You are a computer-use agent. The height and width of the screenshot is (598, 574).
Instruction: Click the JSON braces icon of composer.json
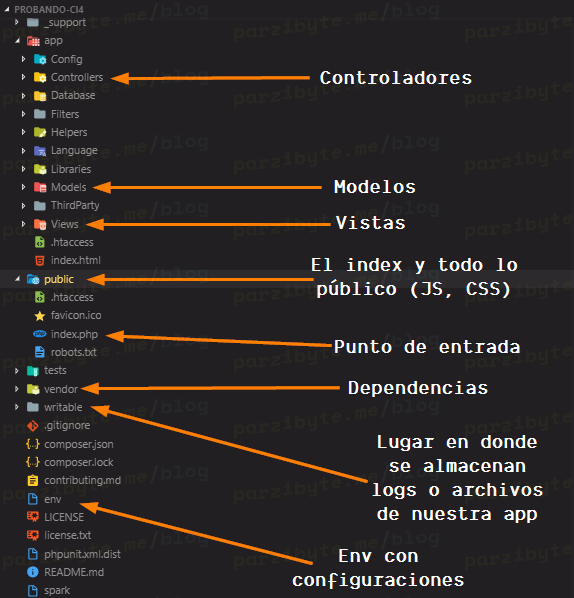(33, 444)
